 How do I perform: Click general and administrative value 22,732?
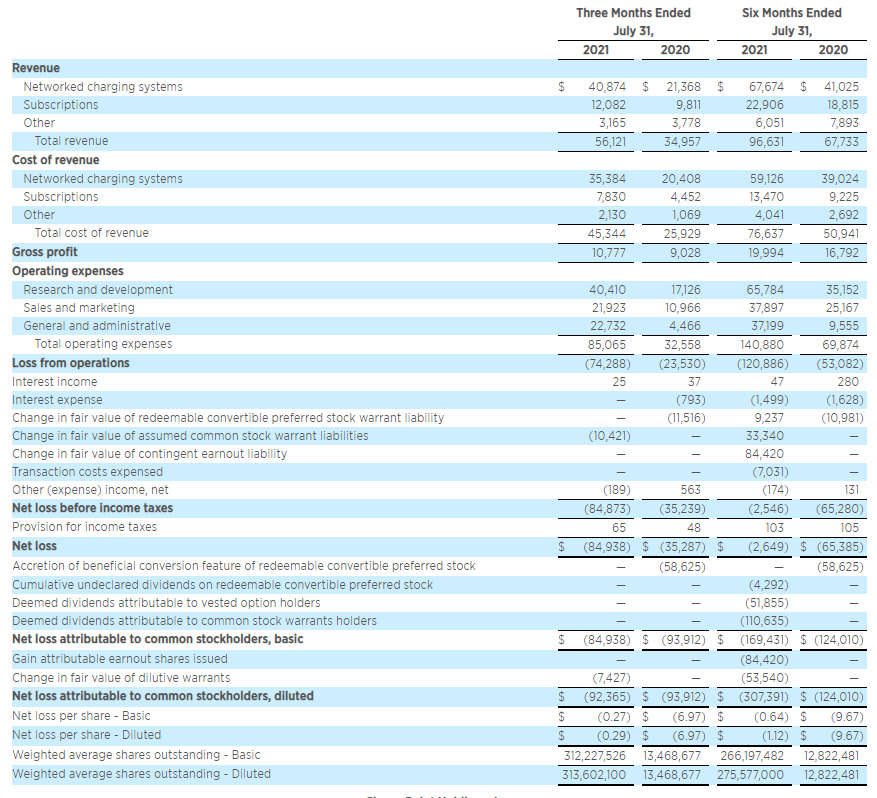point(608,326)
